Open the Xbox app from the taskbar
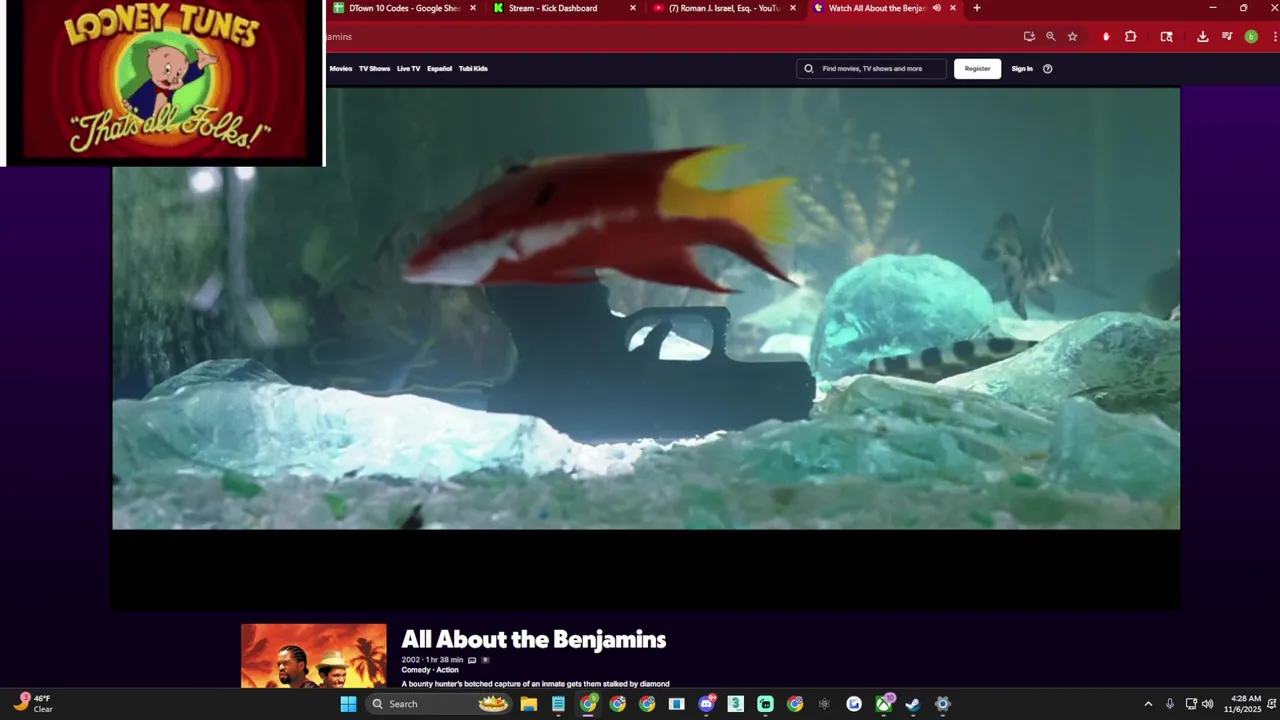 tap(883, 704)
